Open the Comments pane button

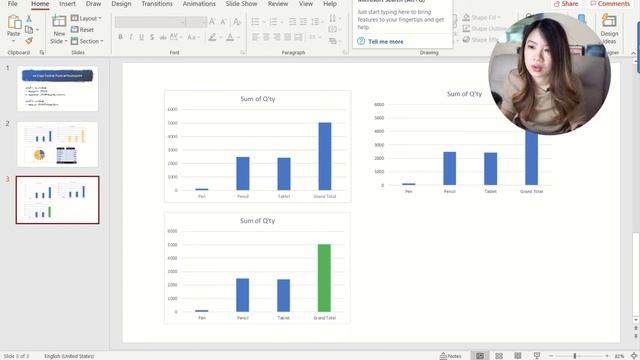[610, 4]
